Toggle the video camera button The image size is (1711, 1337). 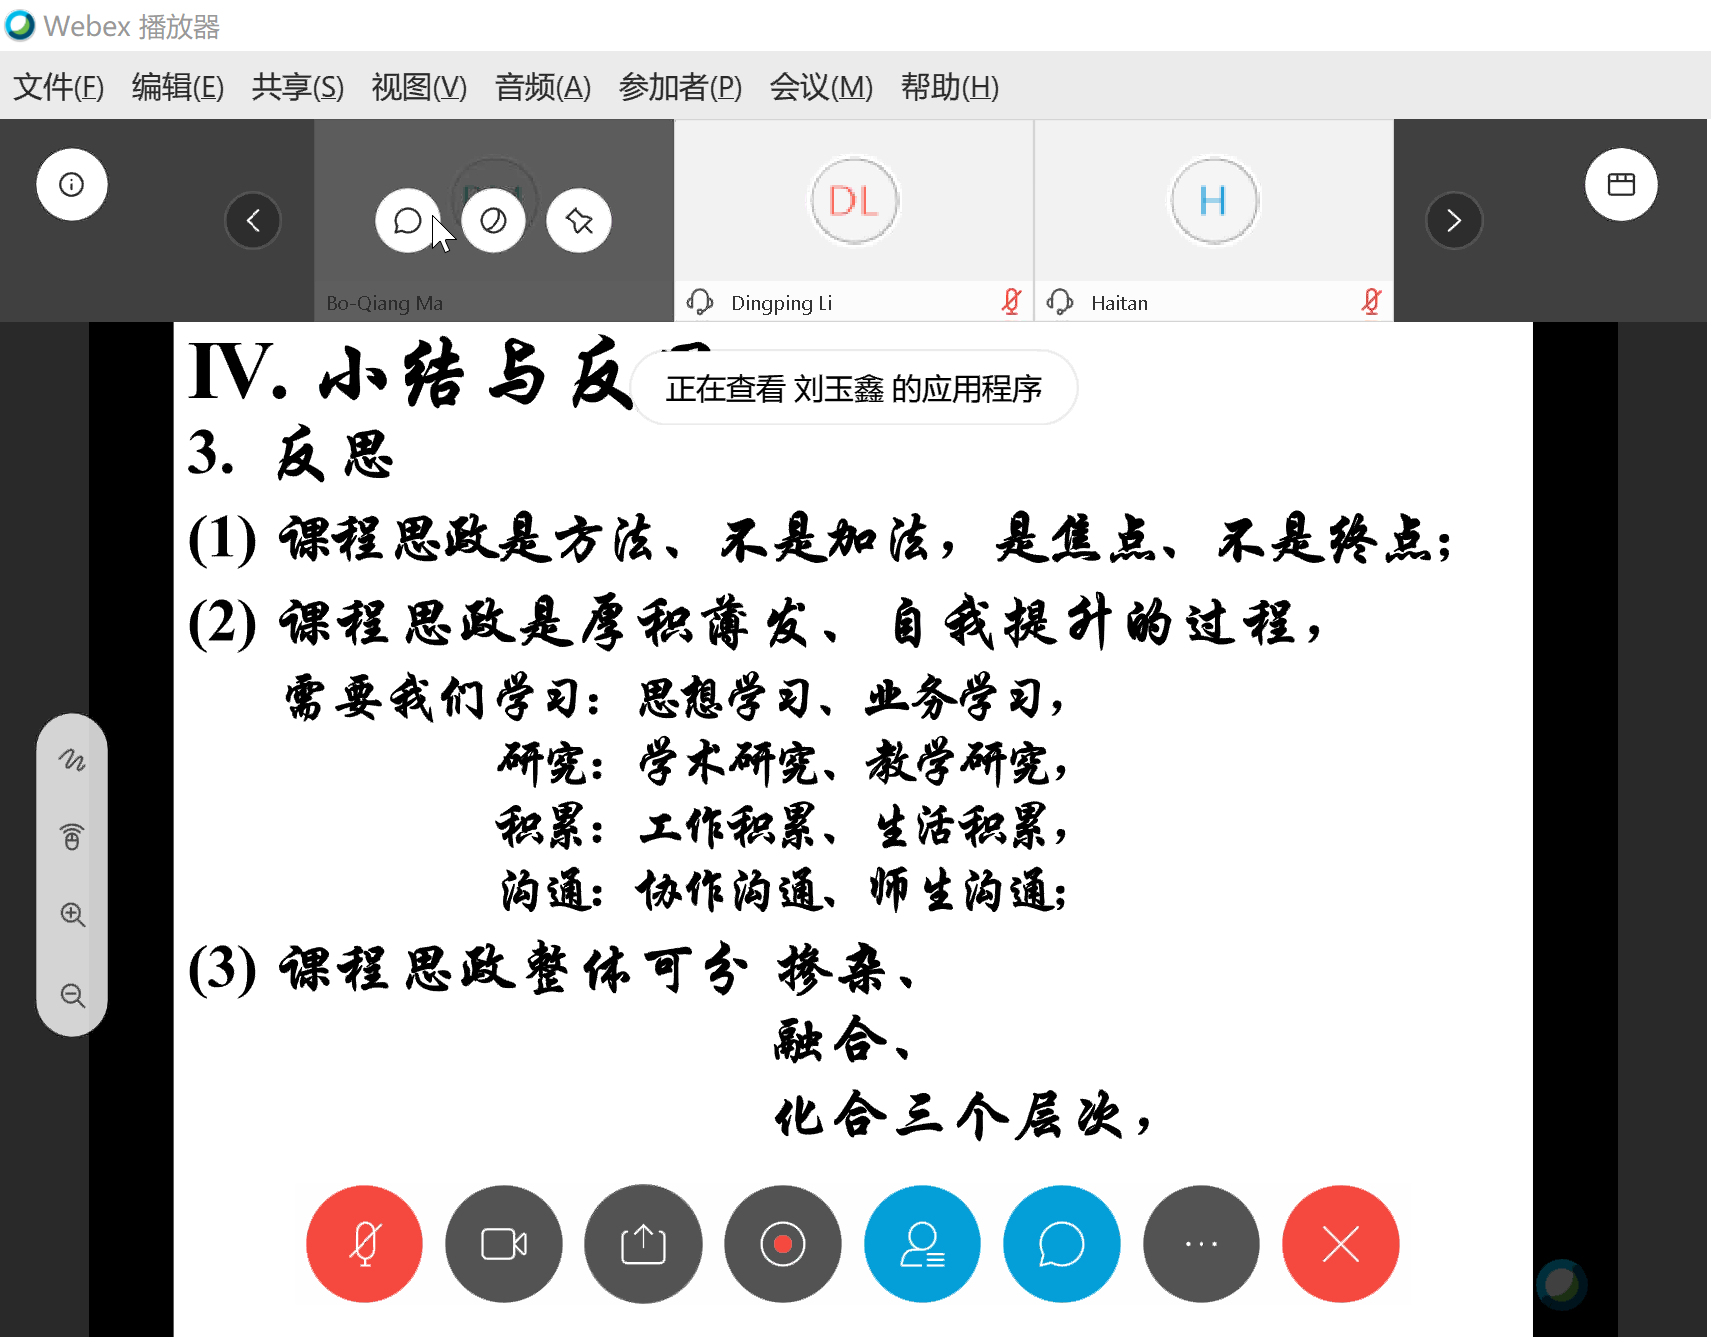click(504, 1244)
